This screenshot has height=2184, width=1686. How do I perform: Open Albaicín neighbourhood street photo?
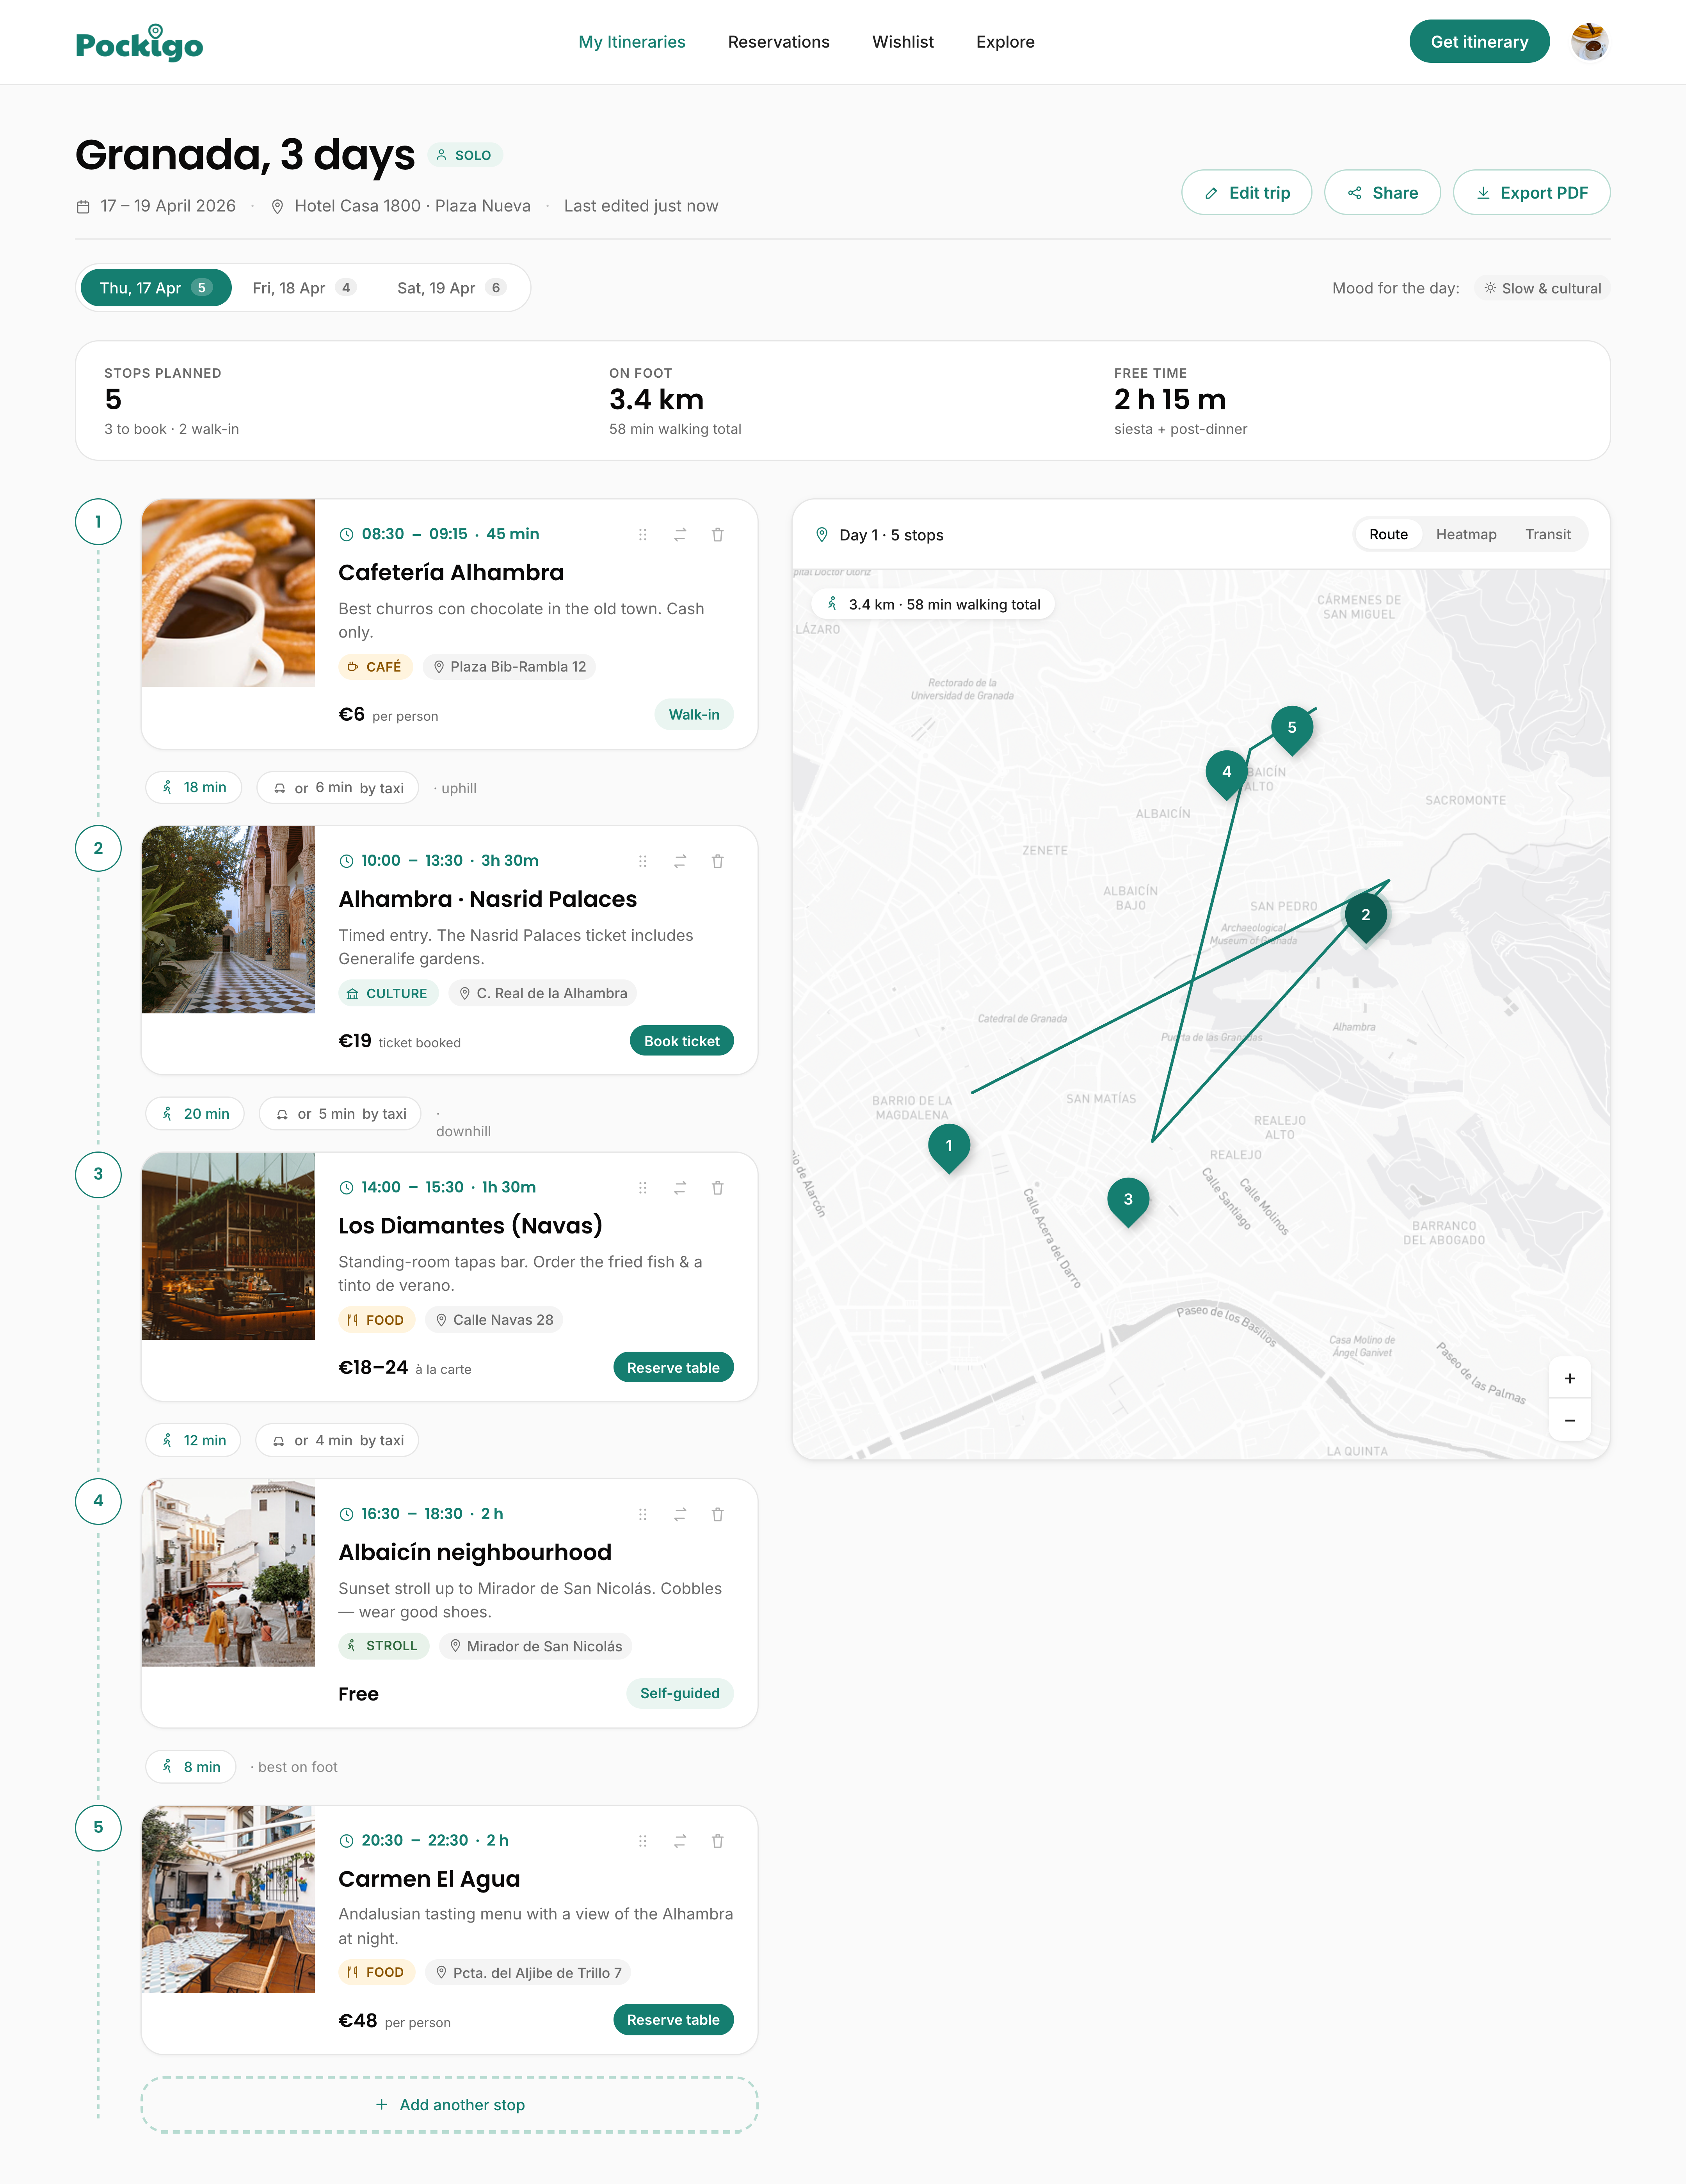[x=228, y=1573]
